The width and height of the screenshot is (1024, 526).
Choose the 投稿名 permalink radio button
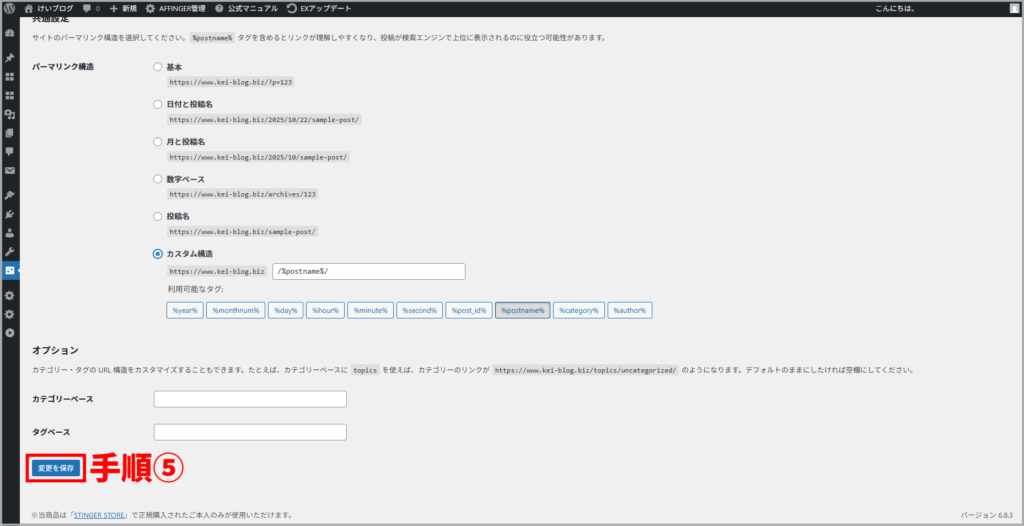point(157,216)
